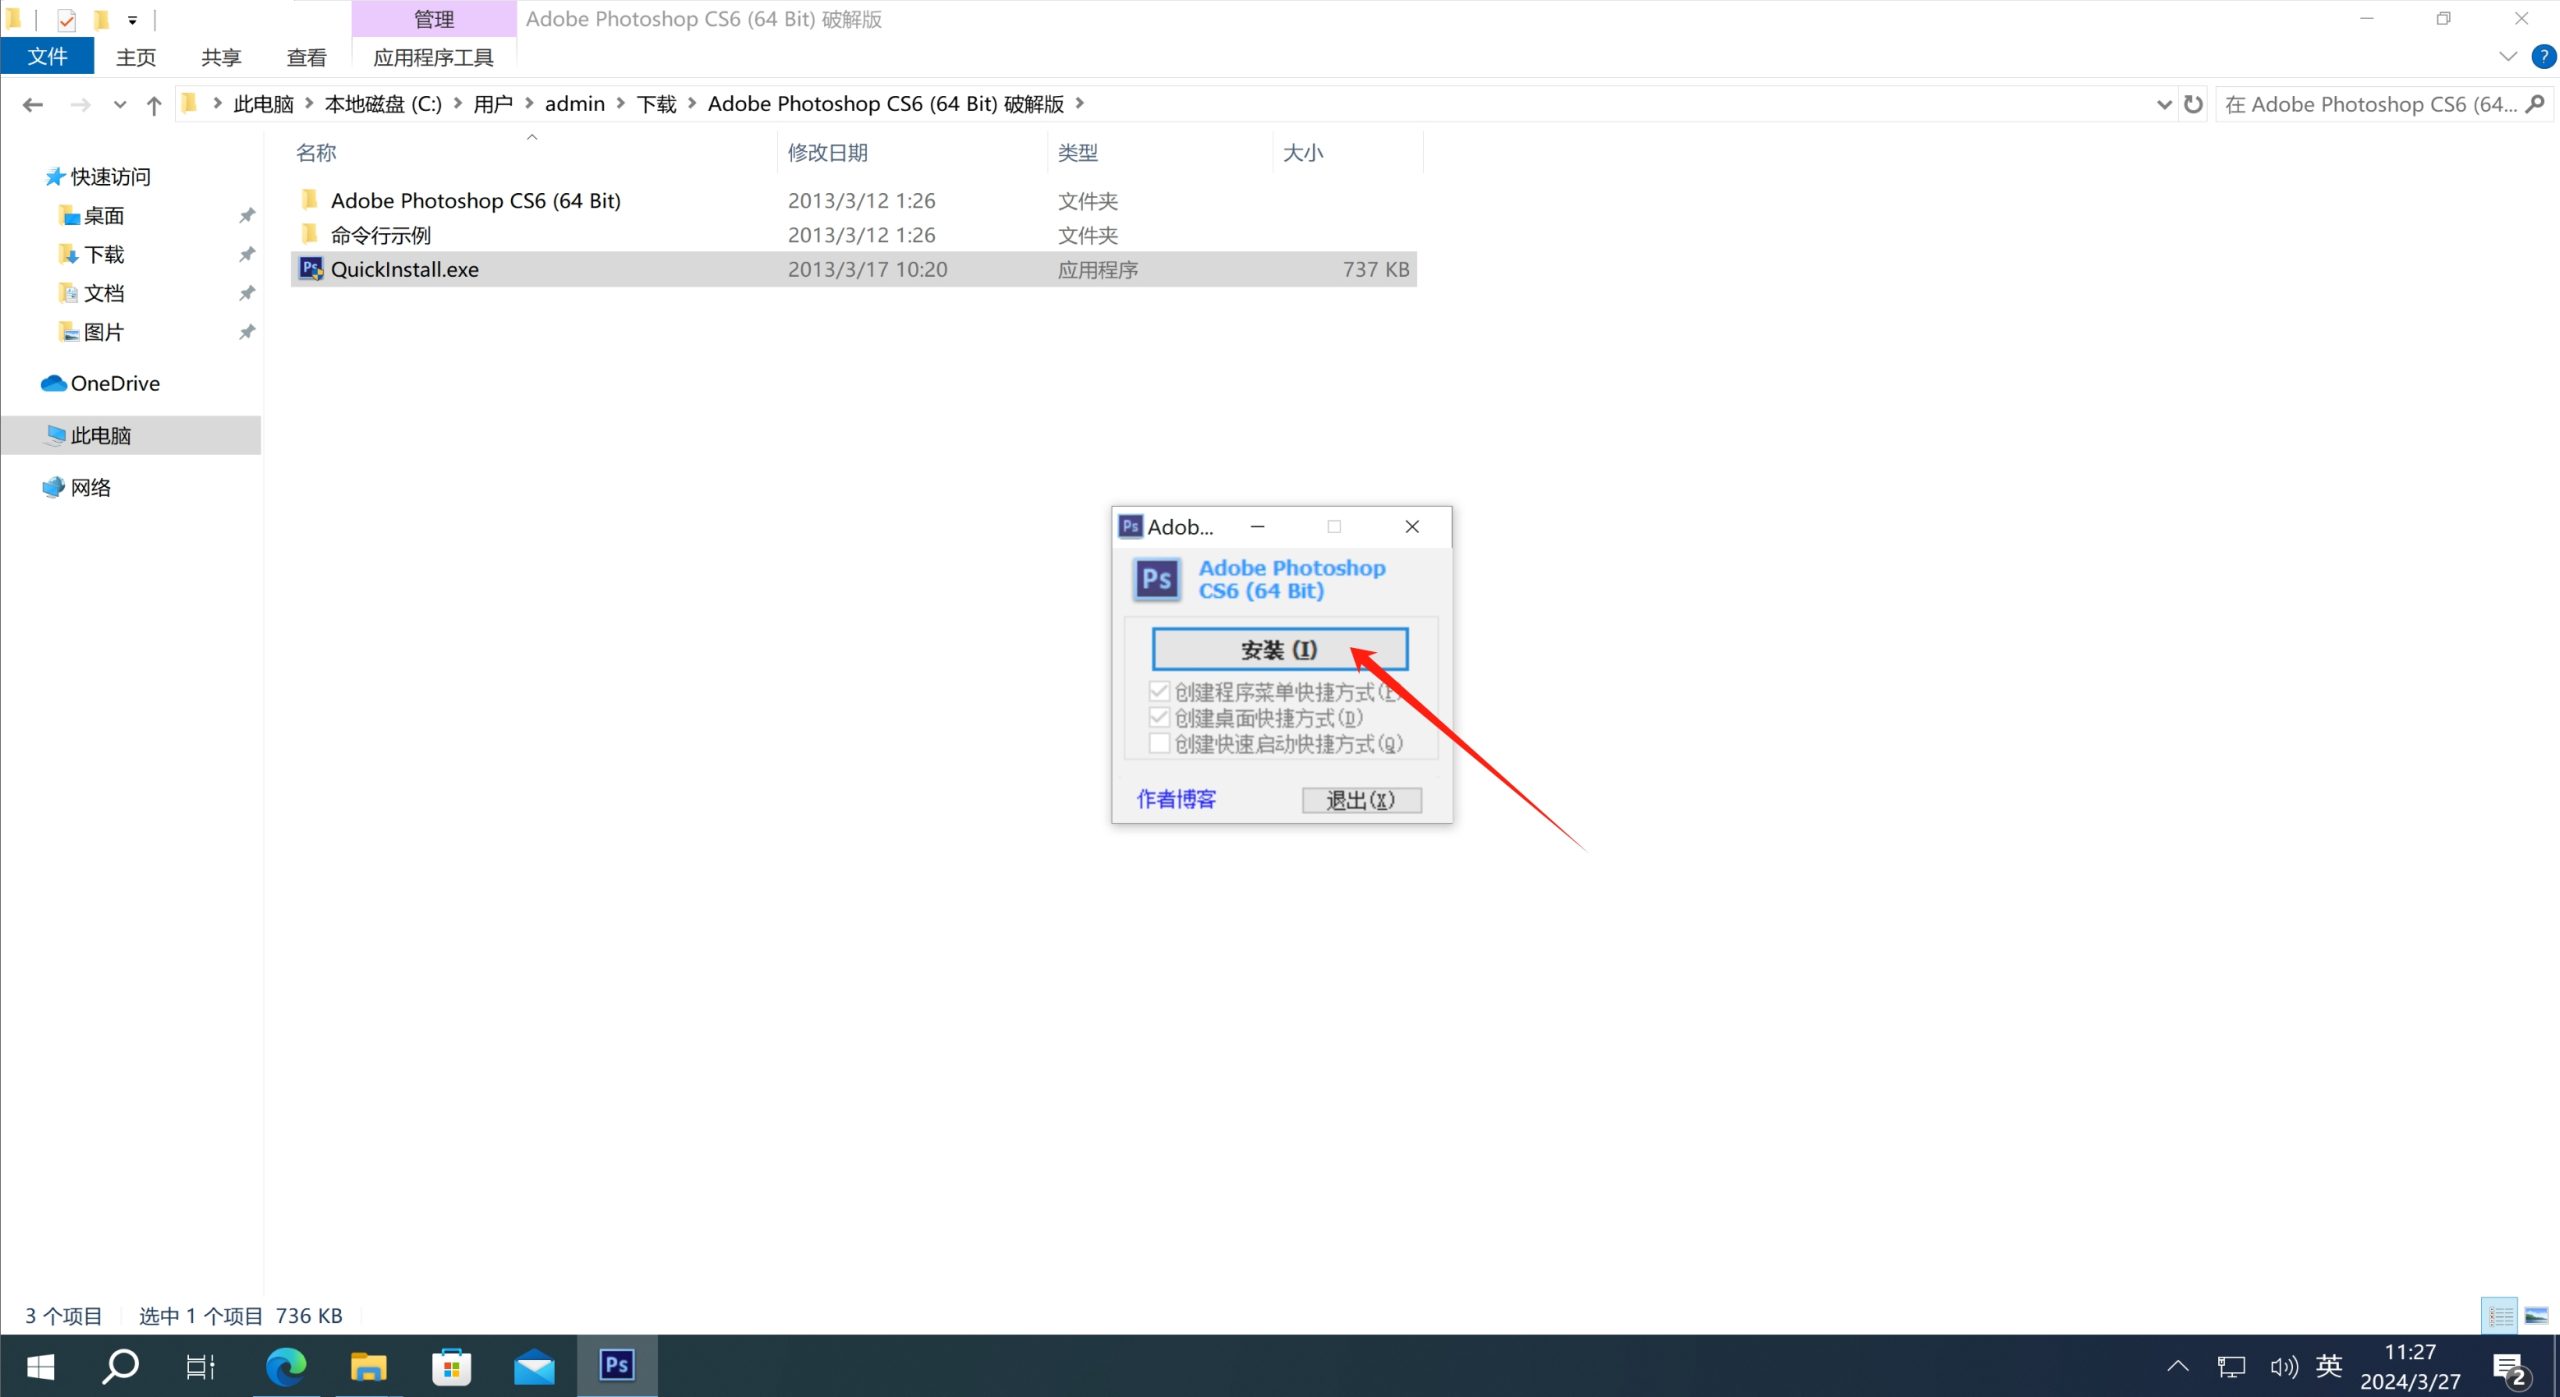The width and height of the screenshot is (2560, 1397).
Task: Click the 安装 (I) install button
Action: (x=1280, y=649)
